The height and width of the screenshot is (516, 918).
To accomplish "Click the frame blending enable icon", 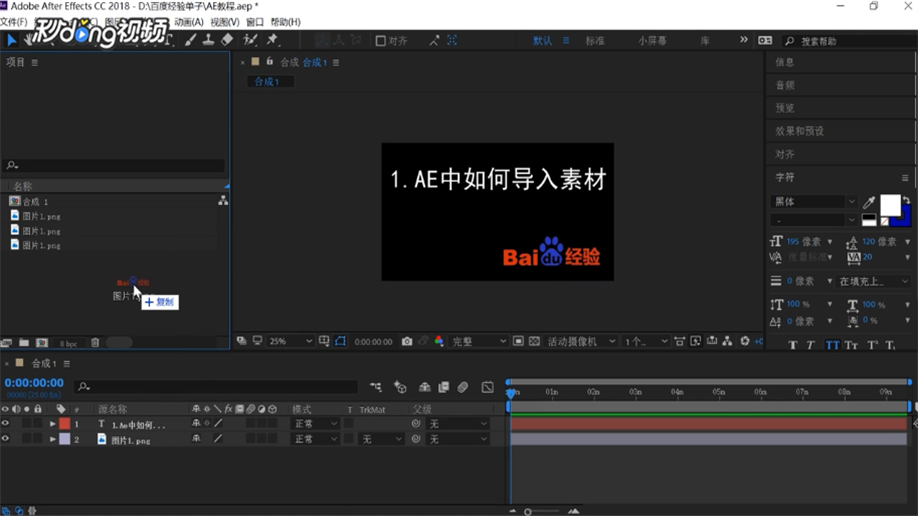I will (444, 387).
